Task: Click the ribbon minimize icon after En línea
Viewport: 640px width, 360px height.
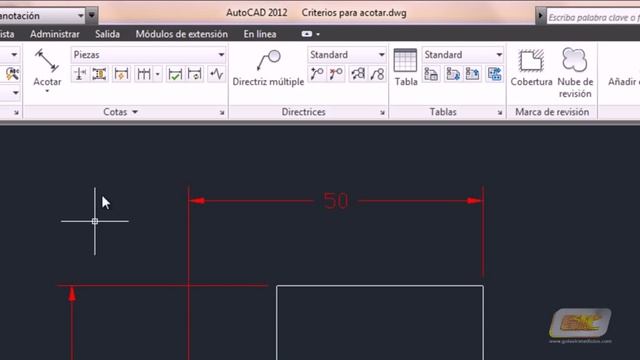Action: tap(307, 34)
